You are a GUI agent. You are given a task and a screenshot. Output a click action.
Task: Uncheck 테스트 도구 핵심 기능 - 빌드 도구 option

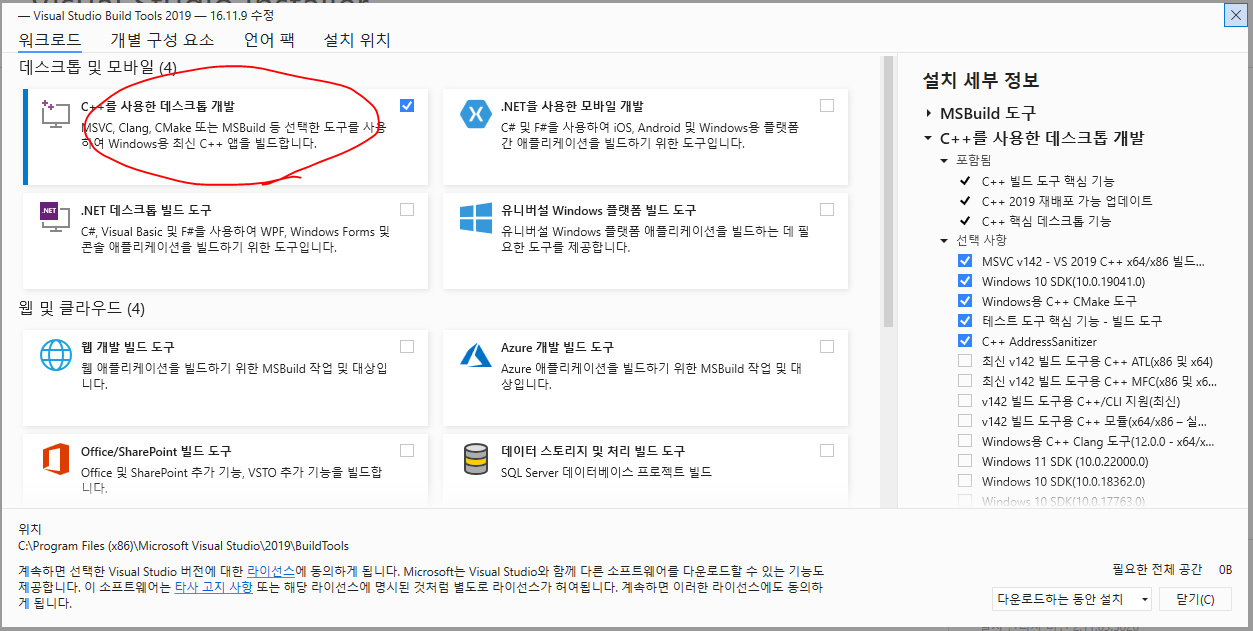point(965,321)
